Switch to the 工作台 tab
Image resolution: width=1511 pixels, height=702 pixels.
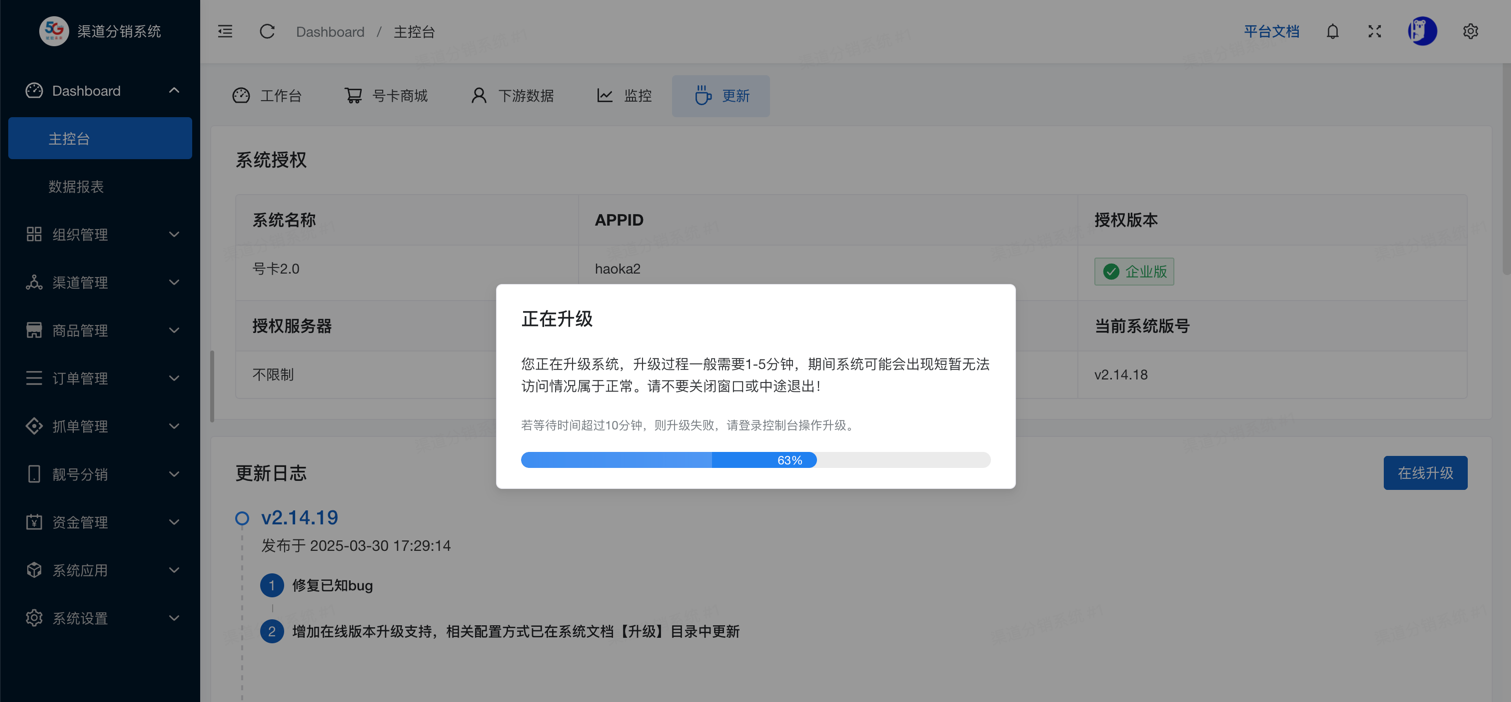tap(267, 96)
